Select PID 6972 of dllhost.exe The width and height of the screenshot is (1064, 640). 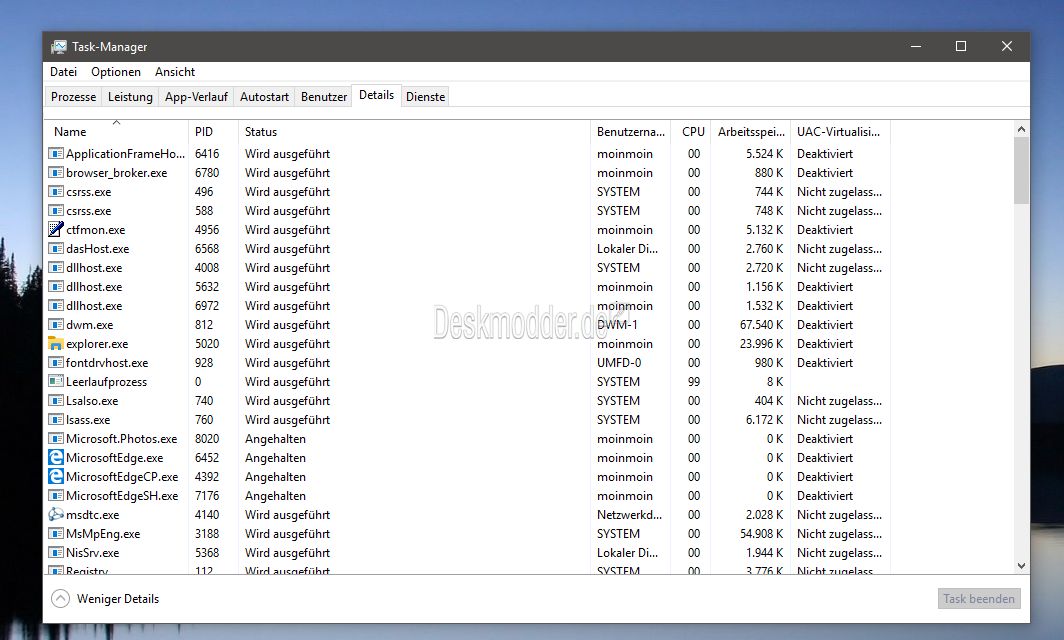tap(207, 305)
